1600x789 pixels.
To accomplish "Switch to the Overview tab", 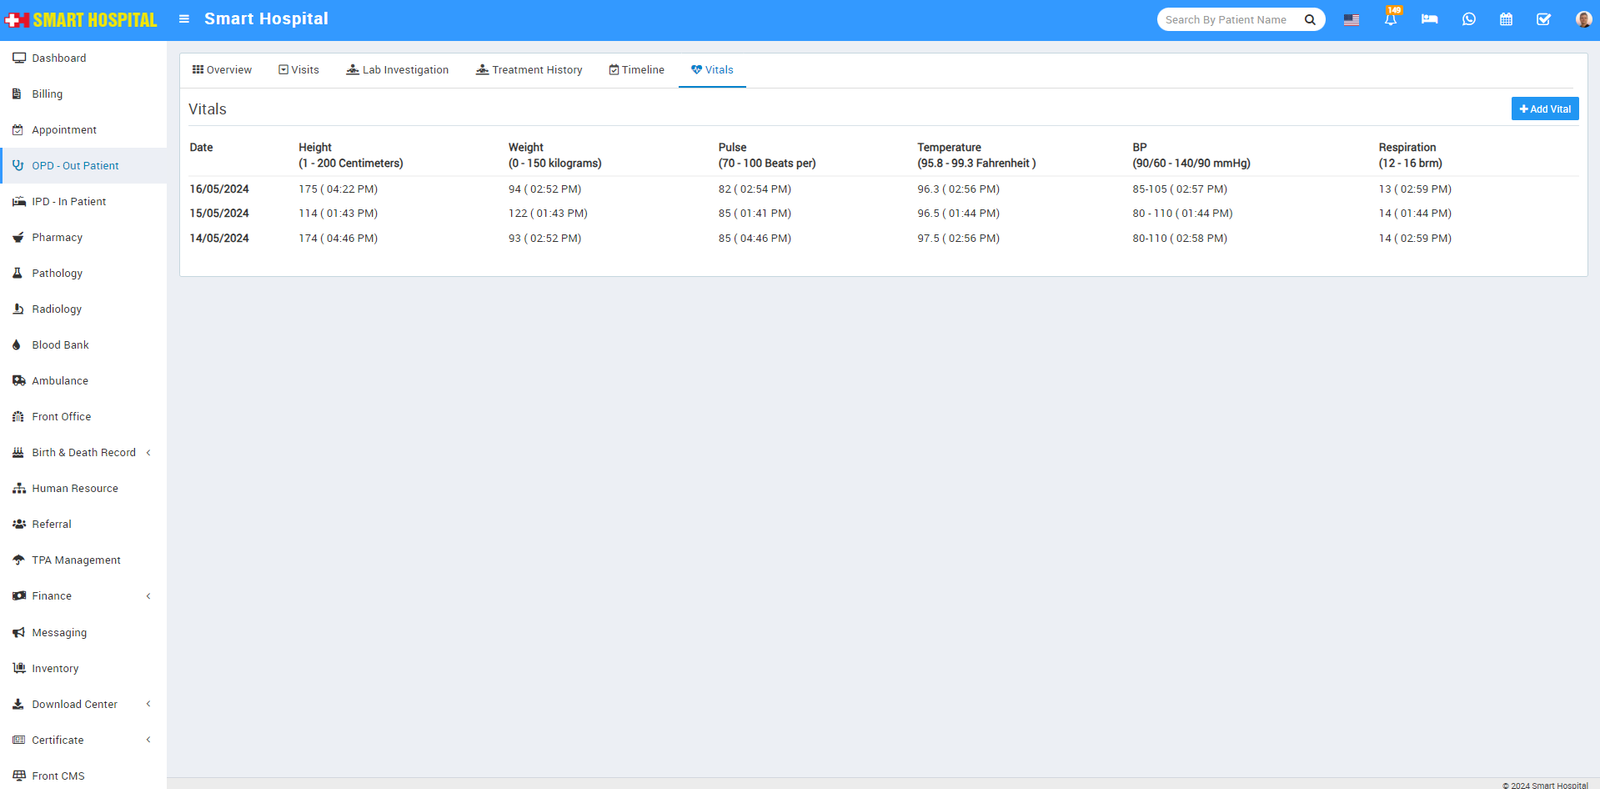I will [222, 70].
